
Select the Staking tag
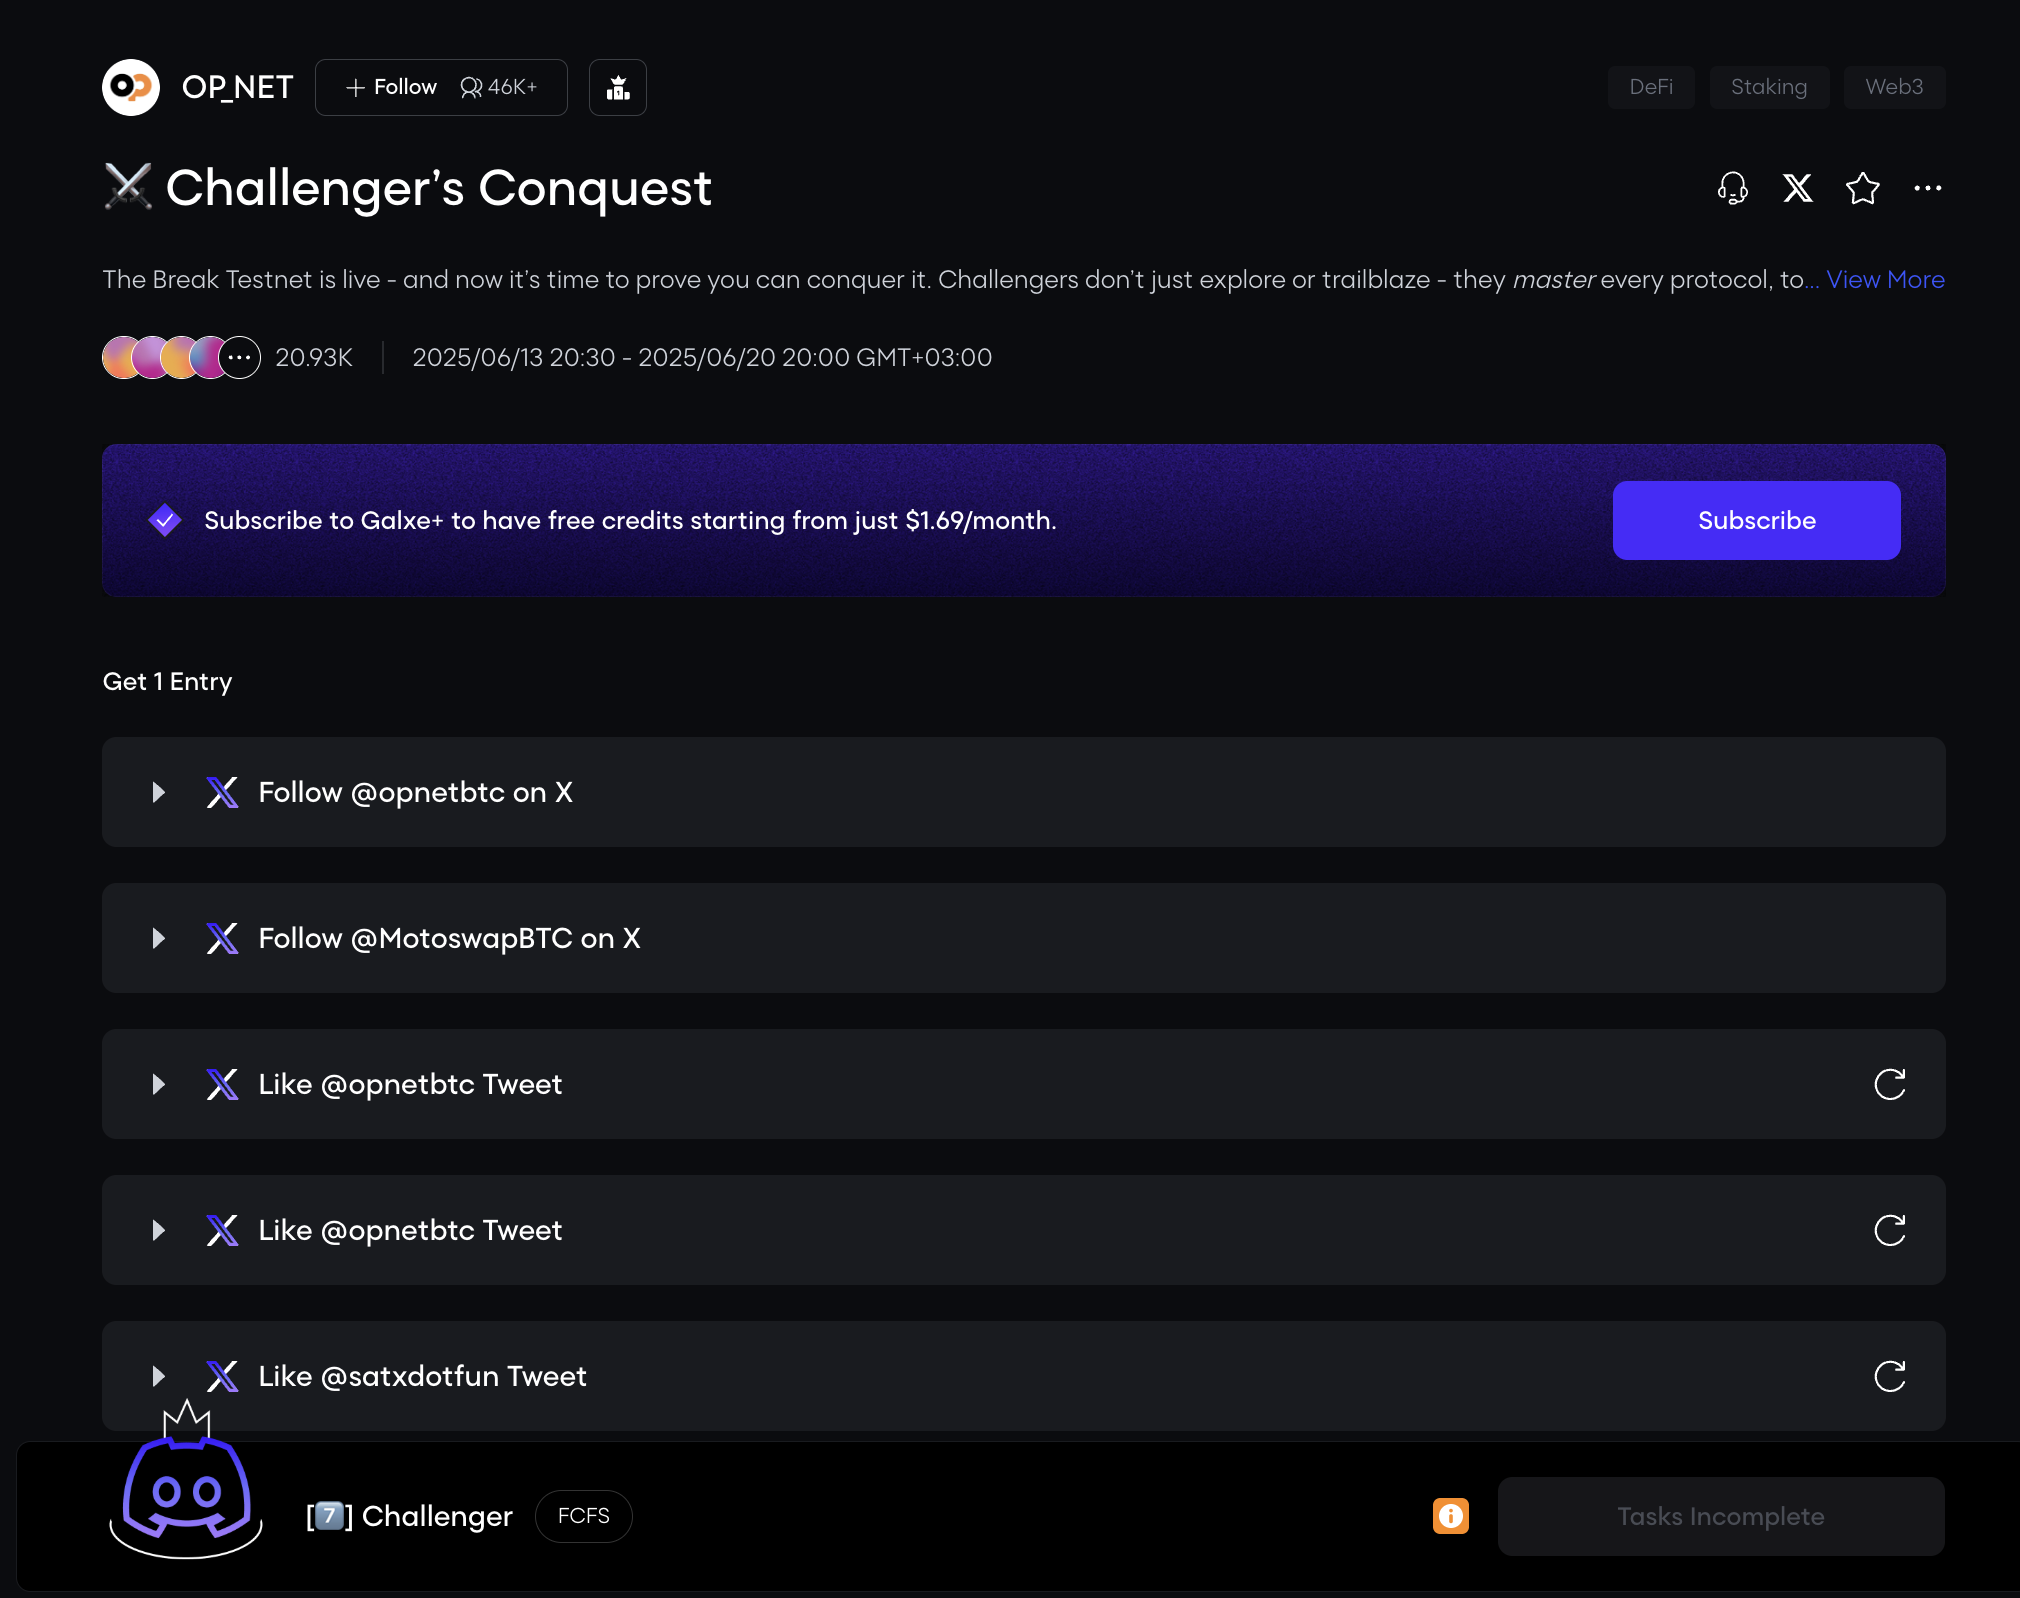pos(1768,87)
